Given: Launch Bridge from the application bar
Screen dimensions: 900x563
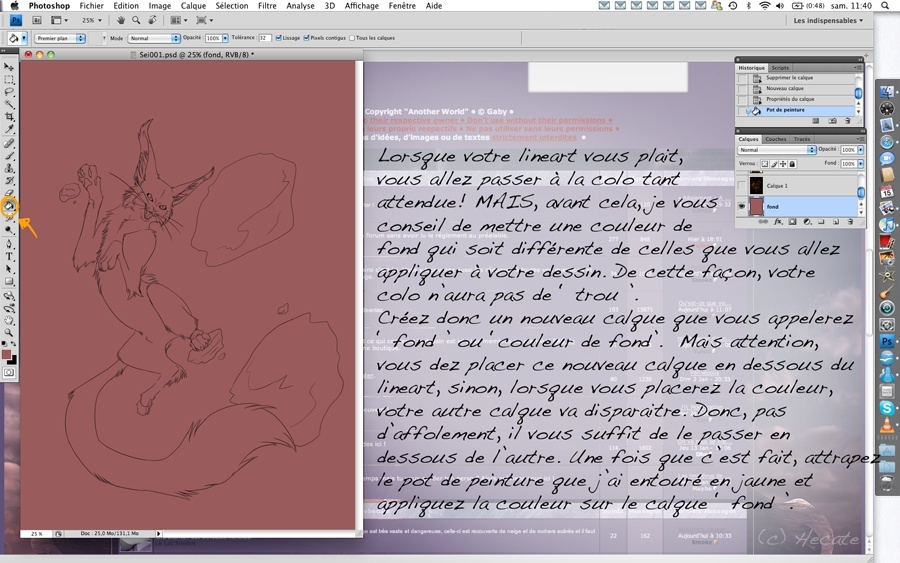Looking at the screenshot, I should [37, 20].
